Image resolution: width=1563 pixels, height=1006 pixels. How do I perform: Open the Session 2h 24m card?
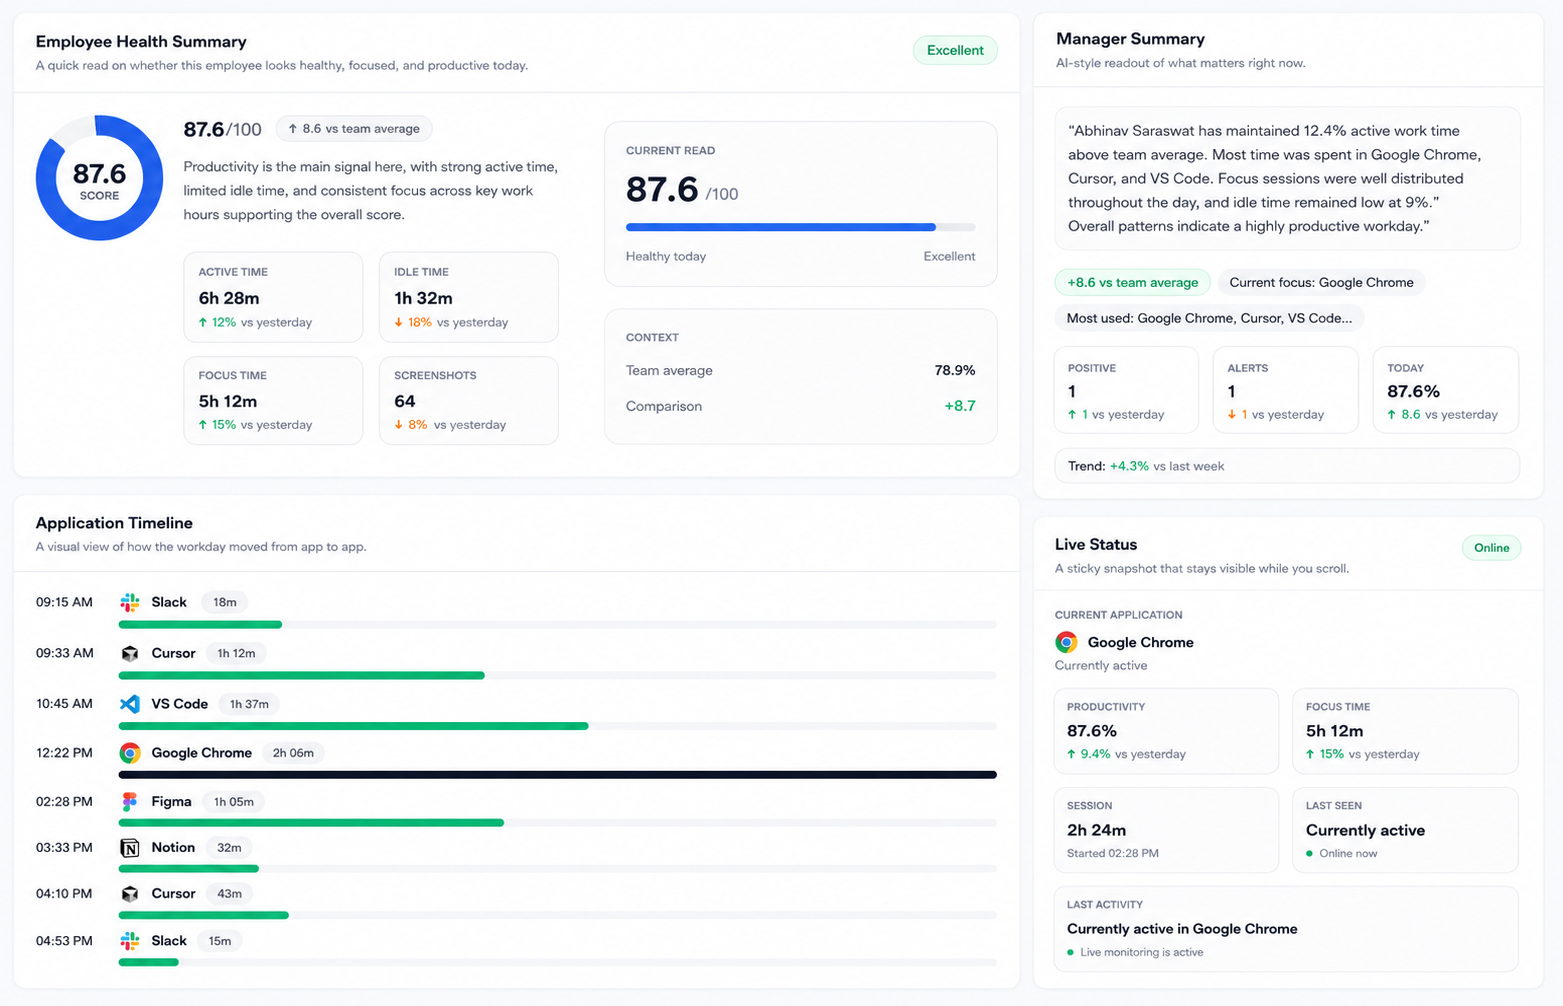point(1167,830)
